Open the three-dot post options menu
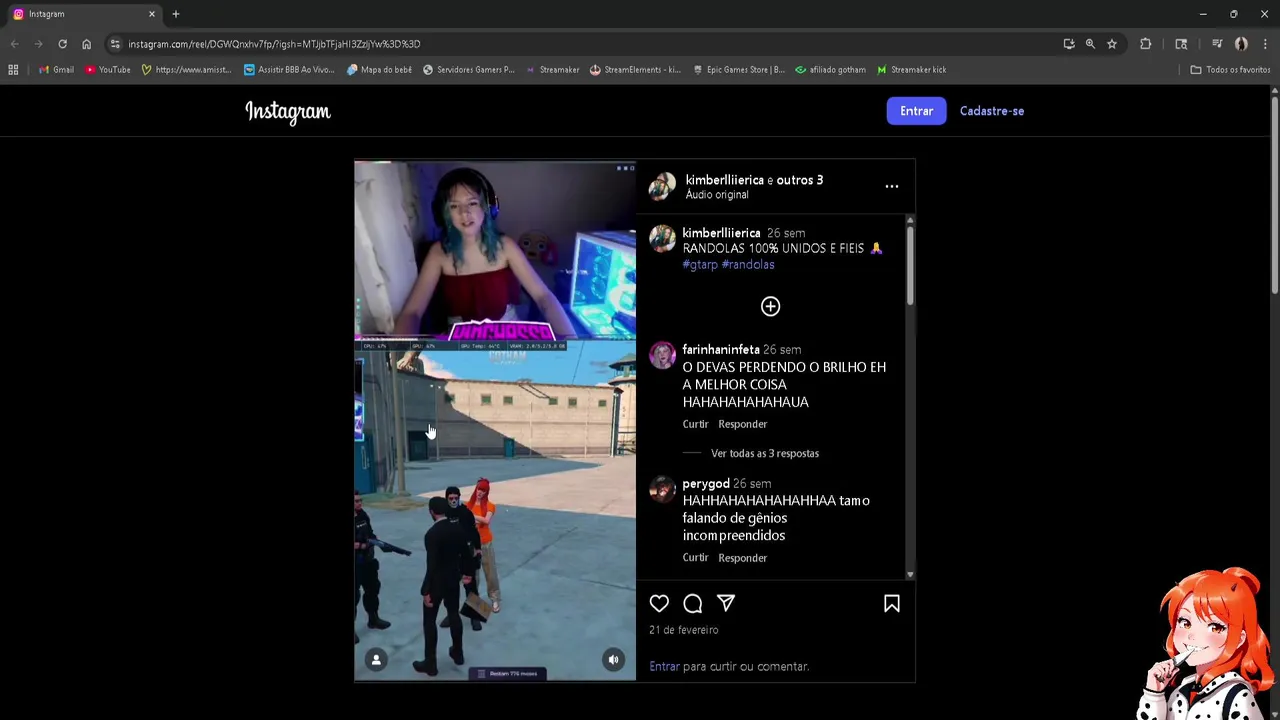 click(x=892, y=186)
